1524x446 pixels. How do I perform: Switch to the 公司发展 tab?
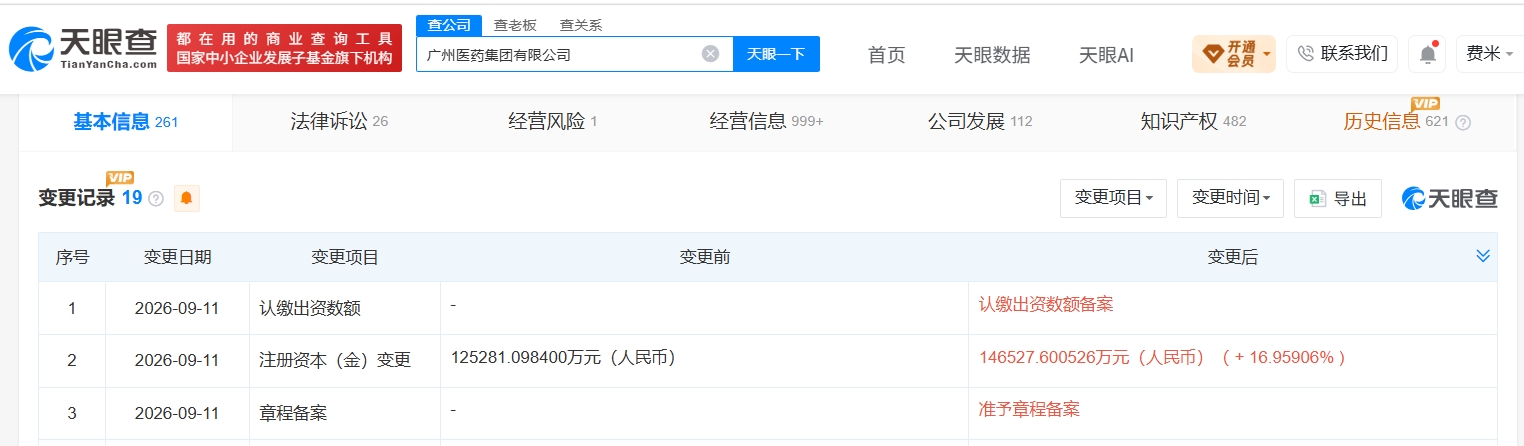point(979,122)
